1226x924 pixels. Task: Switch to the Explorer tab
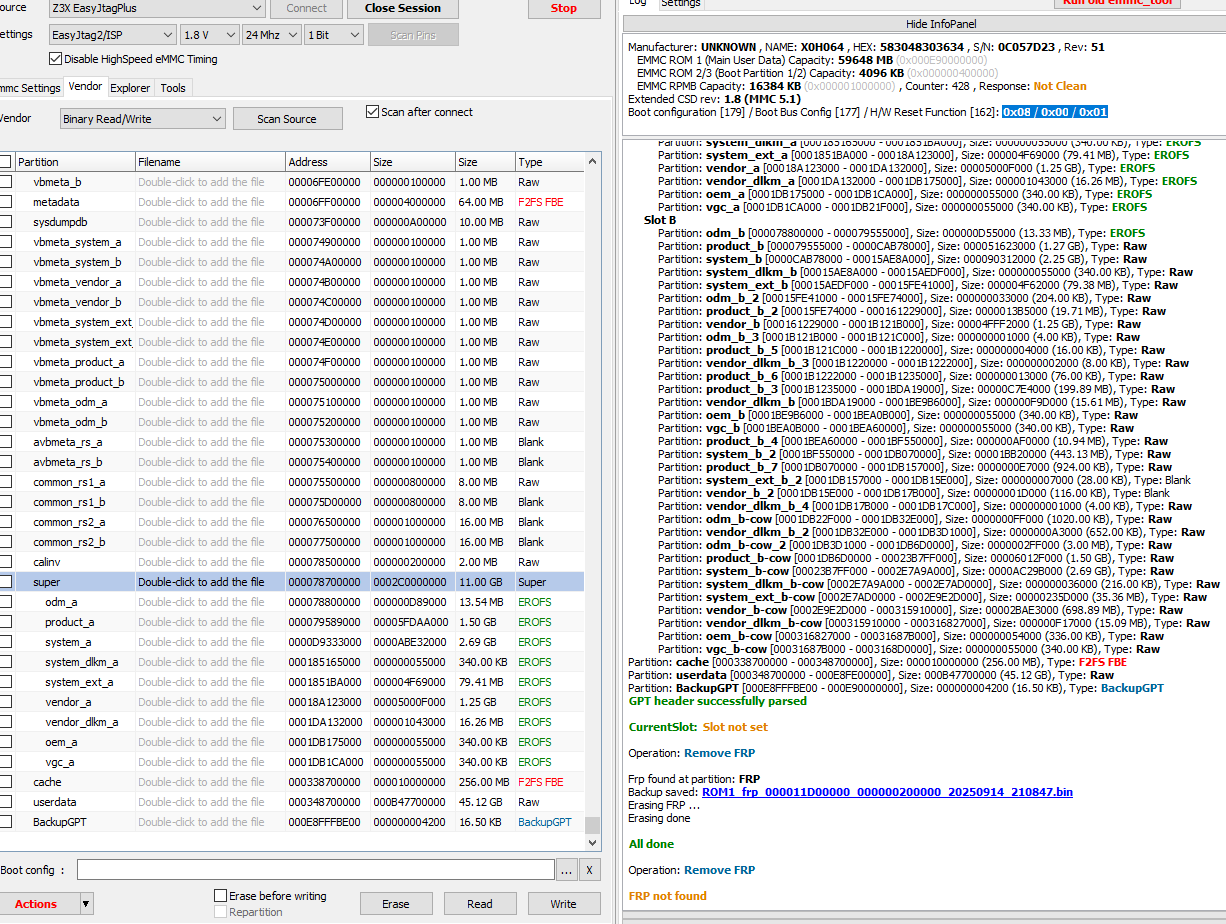(x=130, y=88)
